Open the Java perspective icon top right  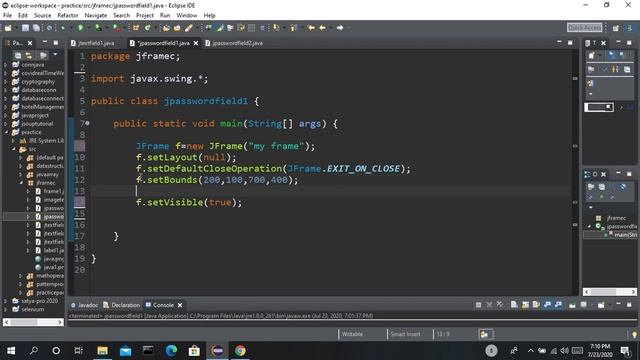(x=630, y=28)
